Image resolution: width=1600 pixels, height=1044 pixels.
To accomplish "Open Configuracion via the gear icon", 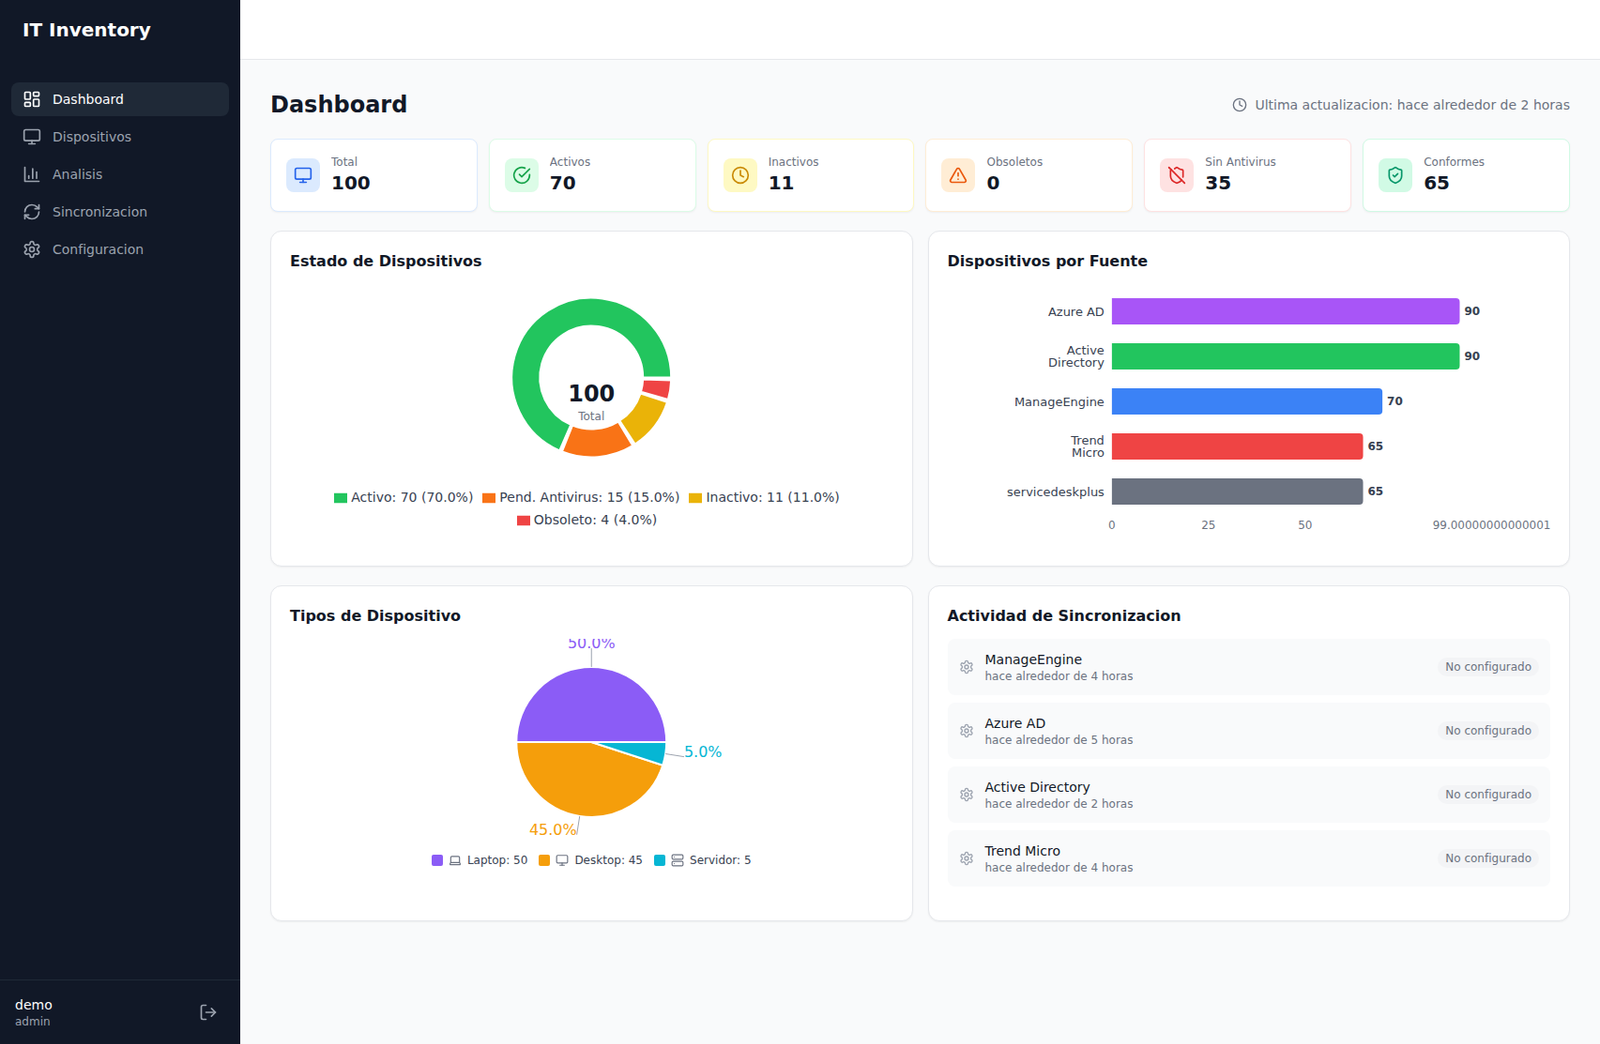I will click(32, 249).
